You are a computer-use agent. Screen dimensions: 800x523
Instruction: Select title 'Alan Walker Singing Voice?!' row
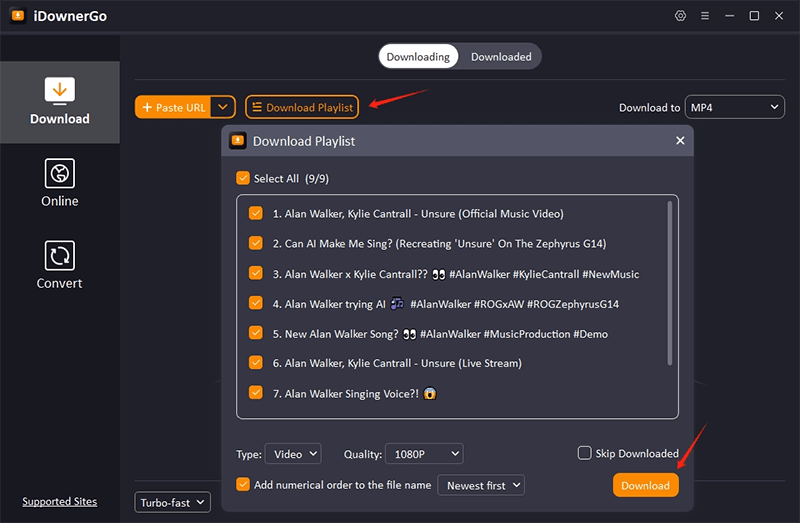coord(355,393)
